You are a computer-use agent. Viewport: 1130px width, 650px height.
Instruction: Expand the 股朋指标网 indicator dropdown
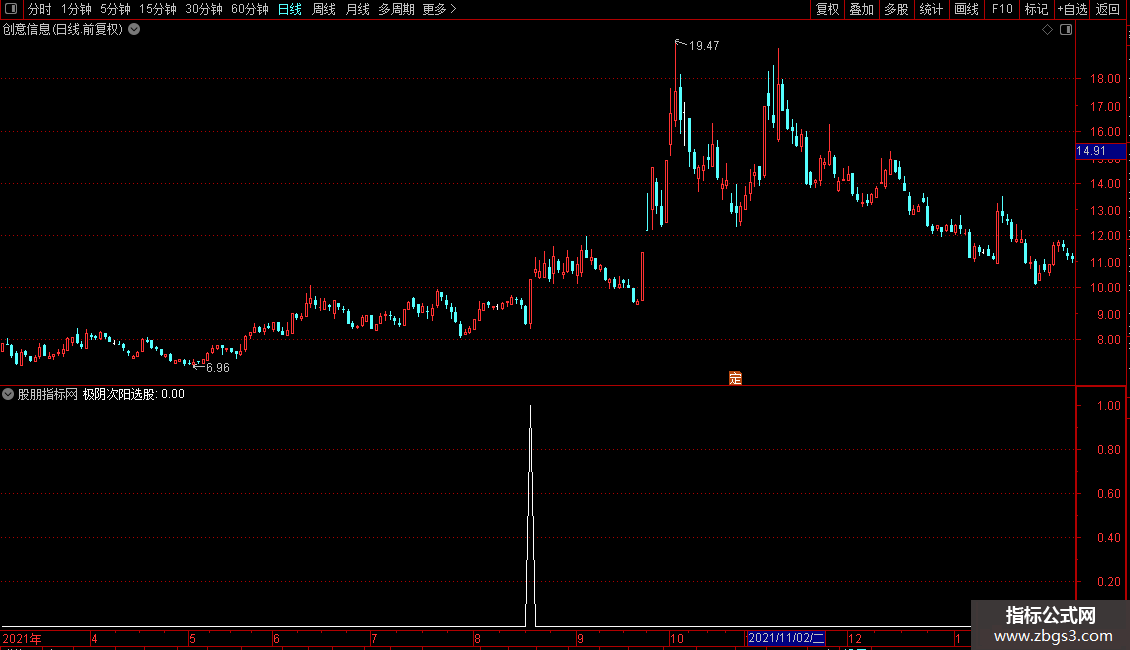[x=8, y=394]
